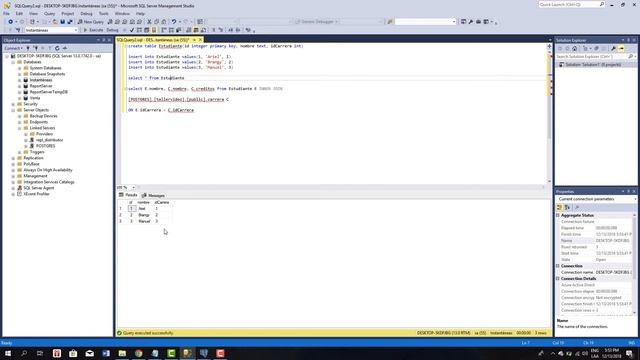Screen dimensions: 640x360
Task: Open the Help menu
Action: 140,13
